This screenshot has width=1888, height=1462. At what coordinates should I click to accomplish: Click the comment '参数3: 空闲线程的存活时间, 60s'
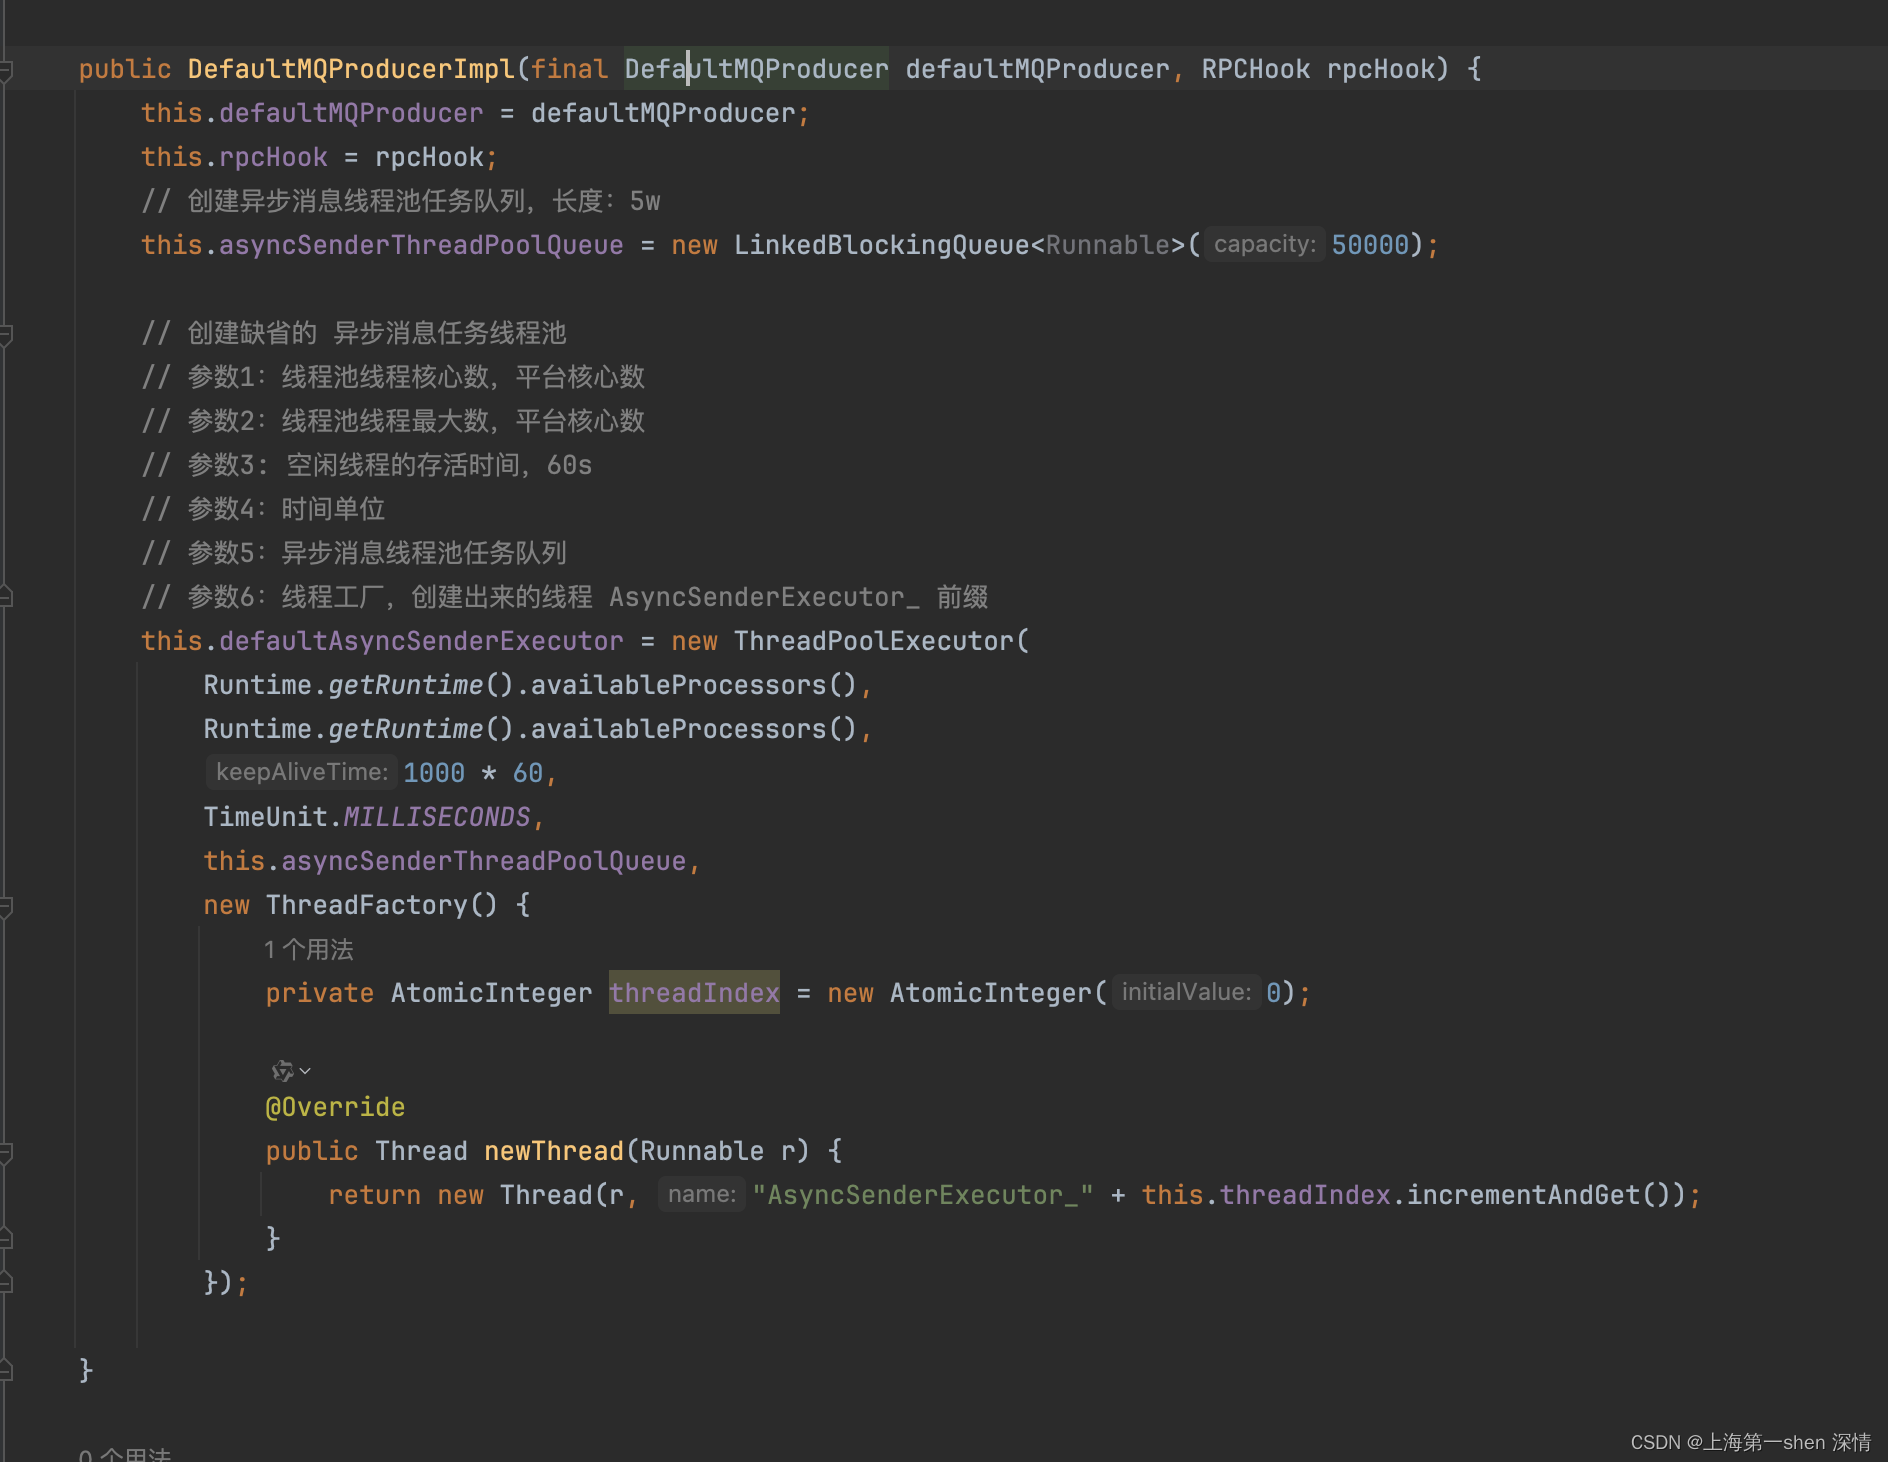click(x=367, y=465)
